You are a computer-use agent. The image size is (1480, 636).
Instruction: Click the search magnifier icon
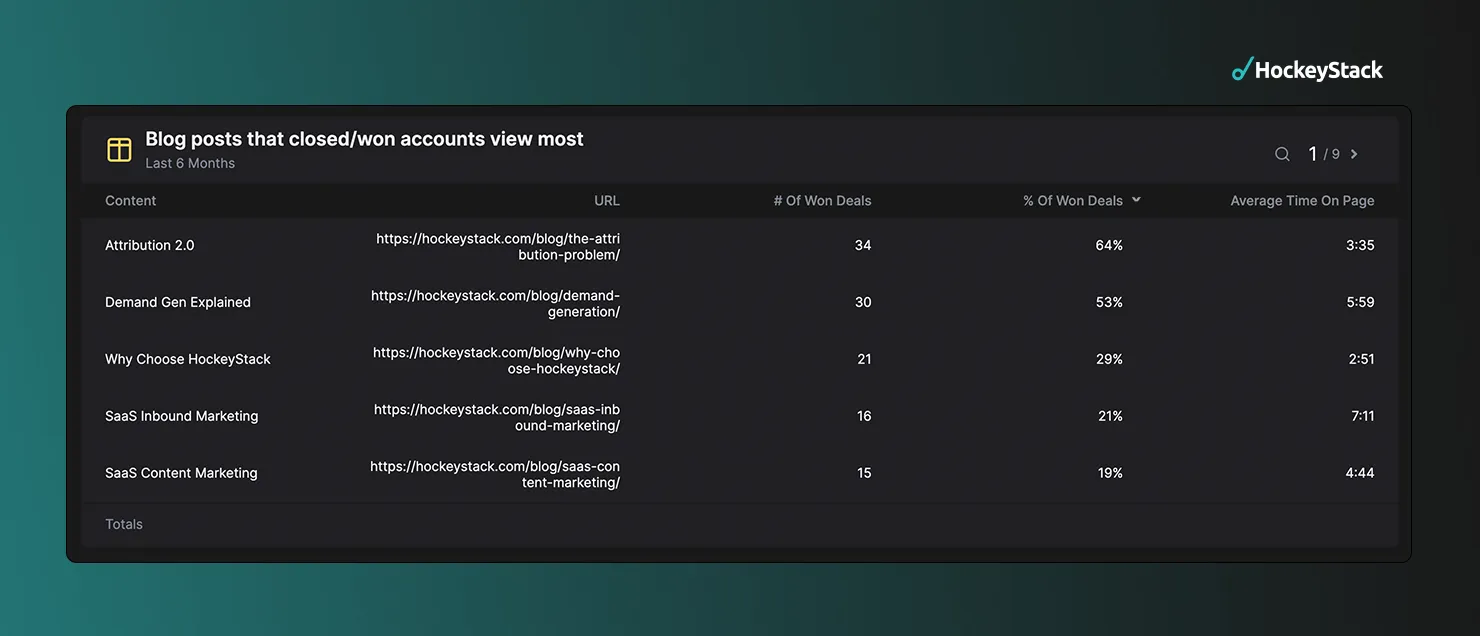[1282, 154]
